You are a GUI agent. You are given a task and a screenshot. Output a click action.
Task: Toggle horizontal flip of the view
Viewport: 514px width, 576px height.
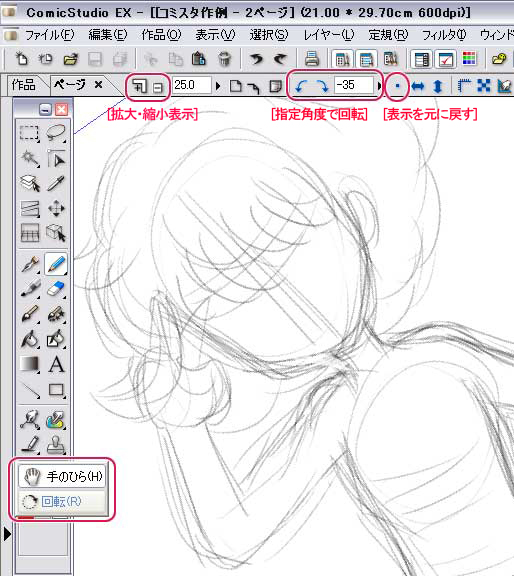tap(418, 87)
